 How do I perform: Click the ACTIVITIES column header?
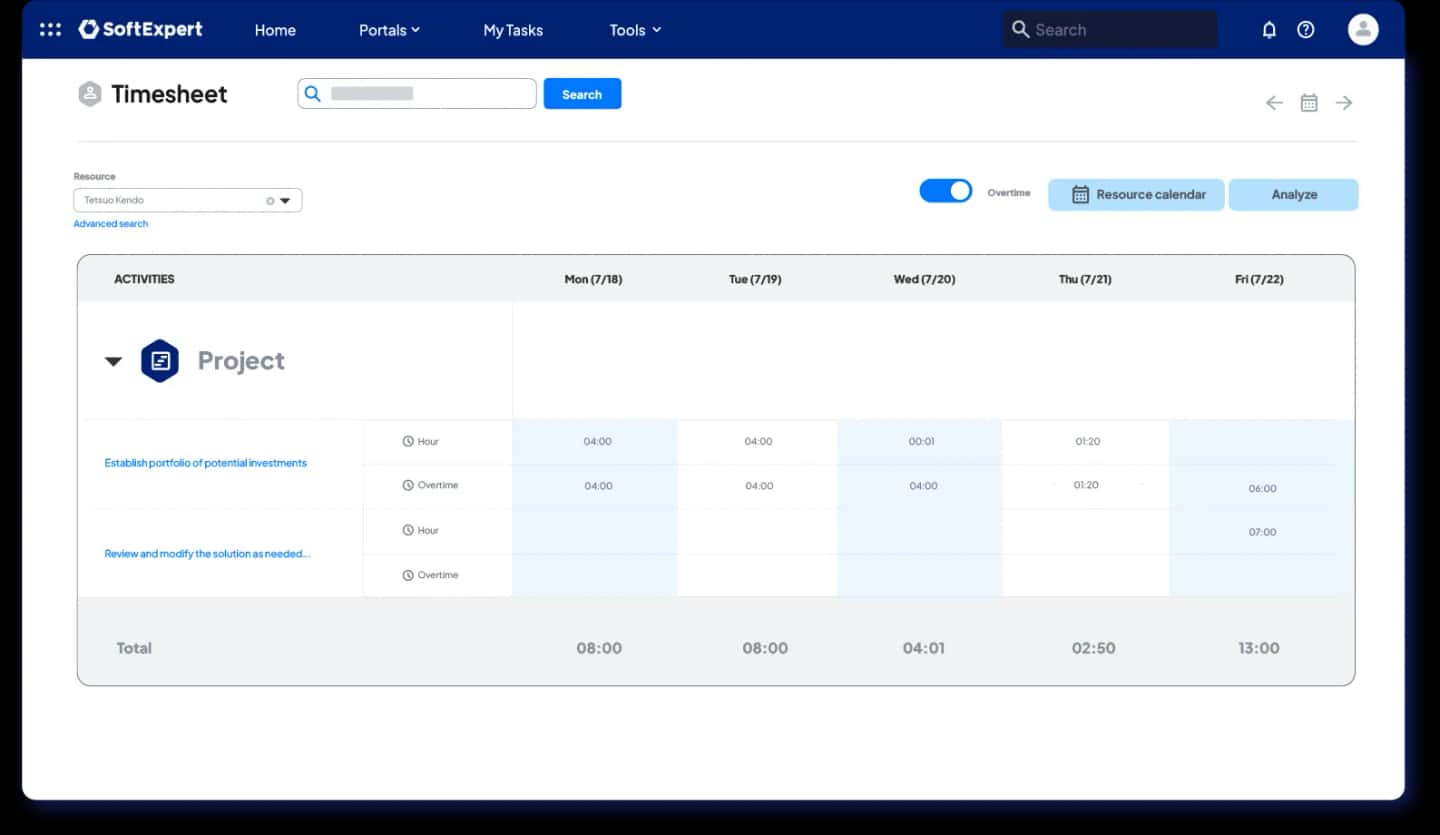[144, 279]
